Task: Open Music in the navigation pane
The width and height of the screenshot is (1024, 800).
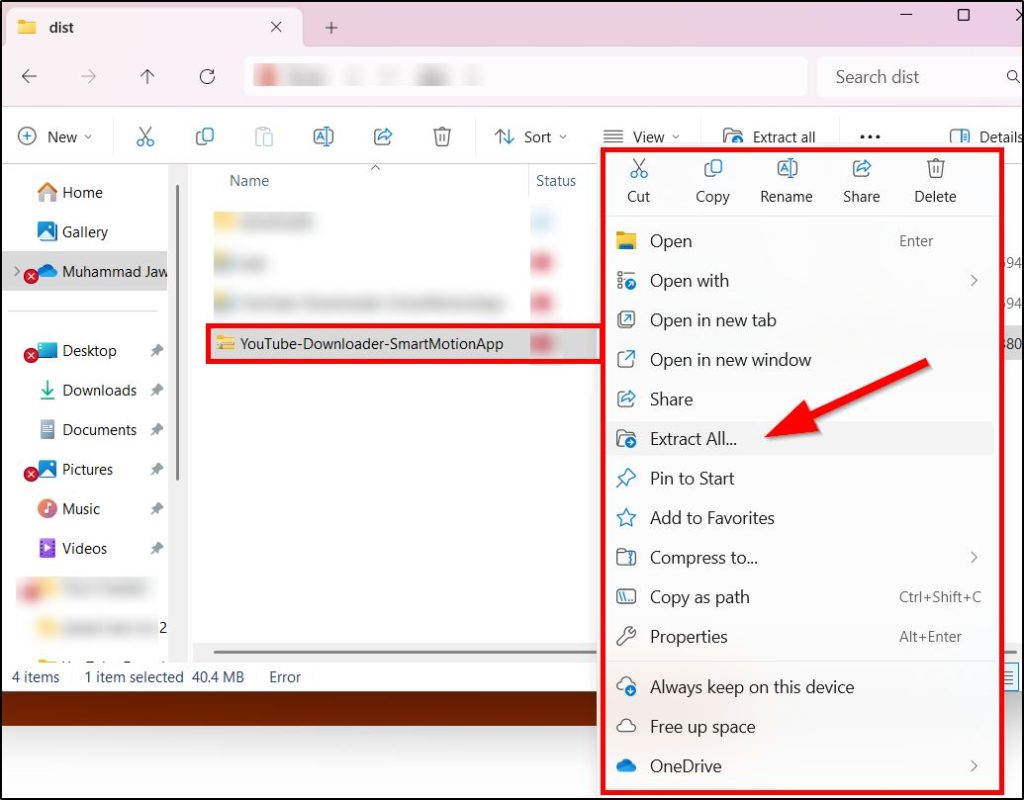Action: coord(69,509)
